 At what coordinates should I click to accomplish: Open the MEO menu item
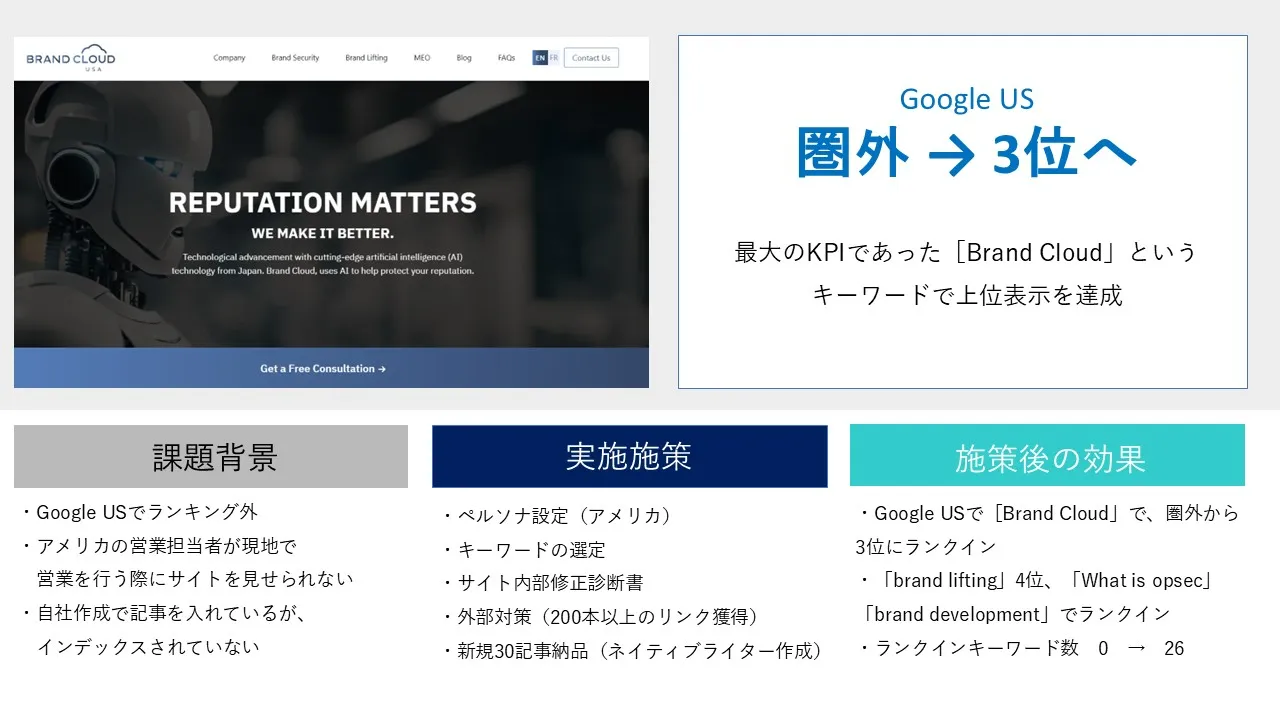pyautogui.click(x=422, y=58)
